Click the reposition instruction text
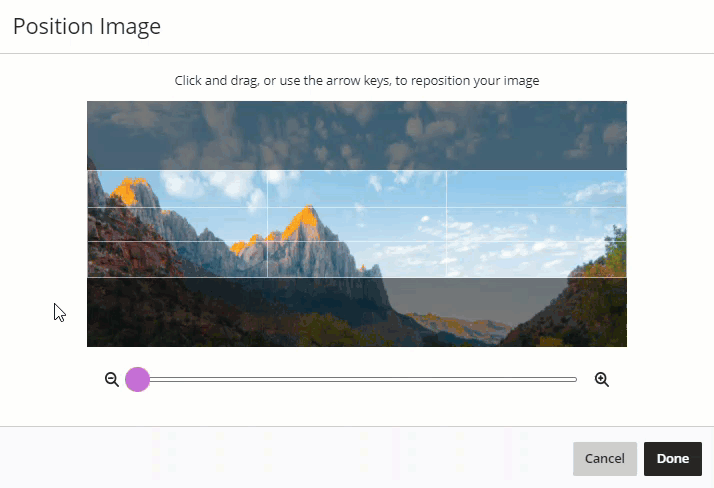The width and height of the screenshot is (714, 488). coord(357,81)
